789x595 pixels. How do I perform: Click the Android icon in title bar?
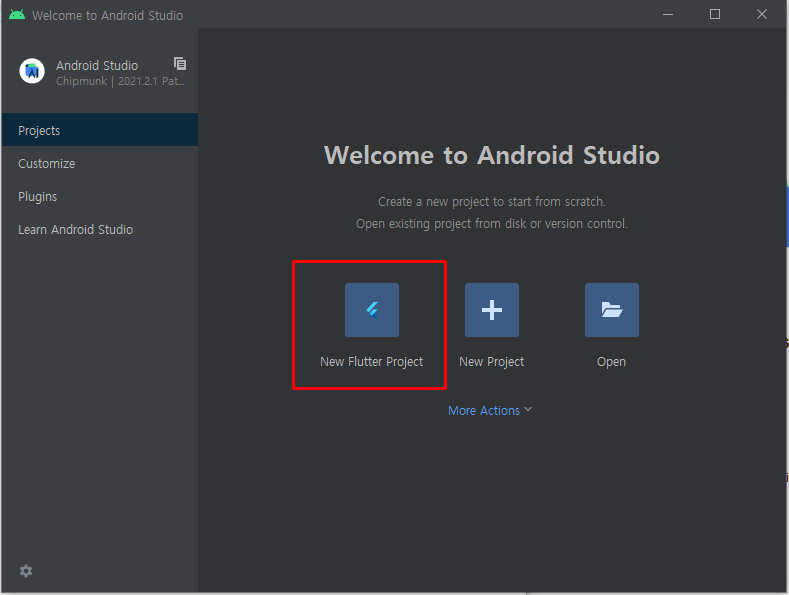tap(17, 15)
